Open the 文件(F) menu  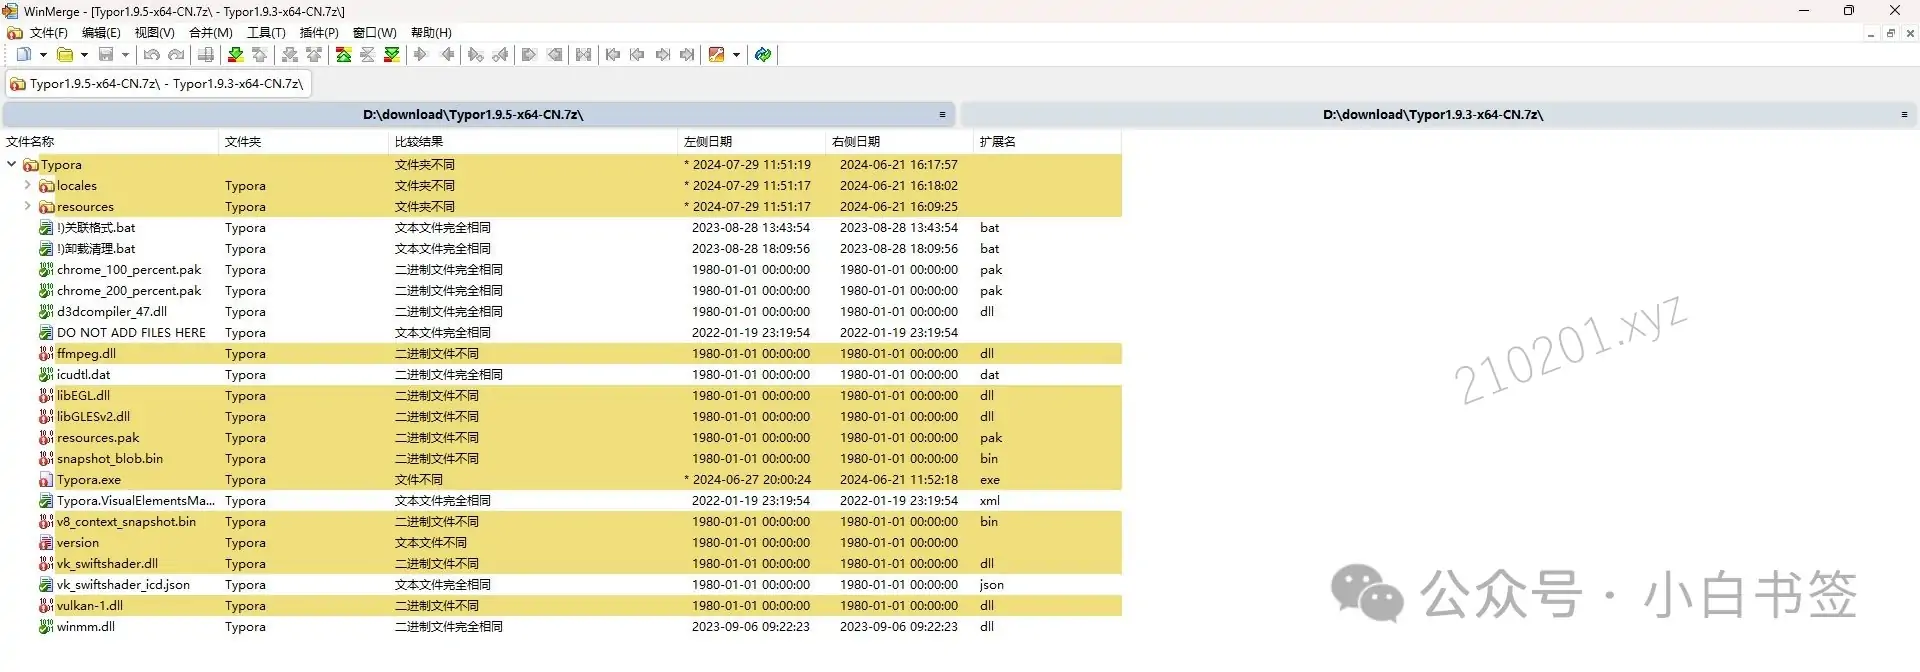point(49,33)
